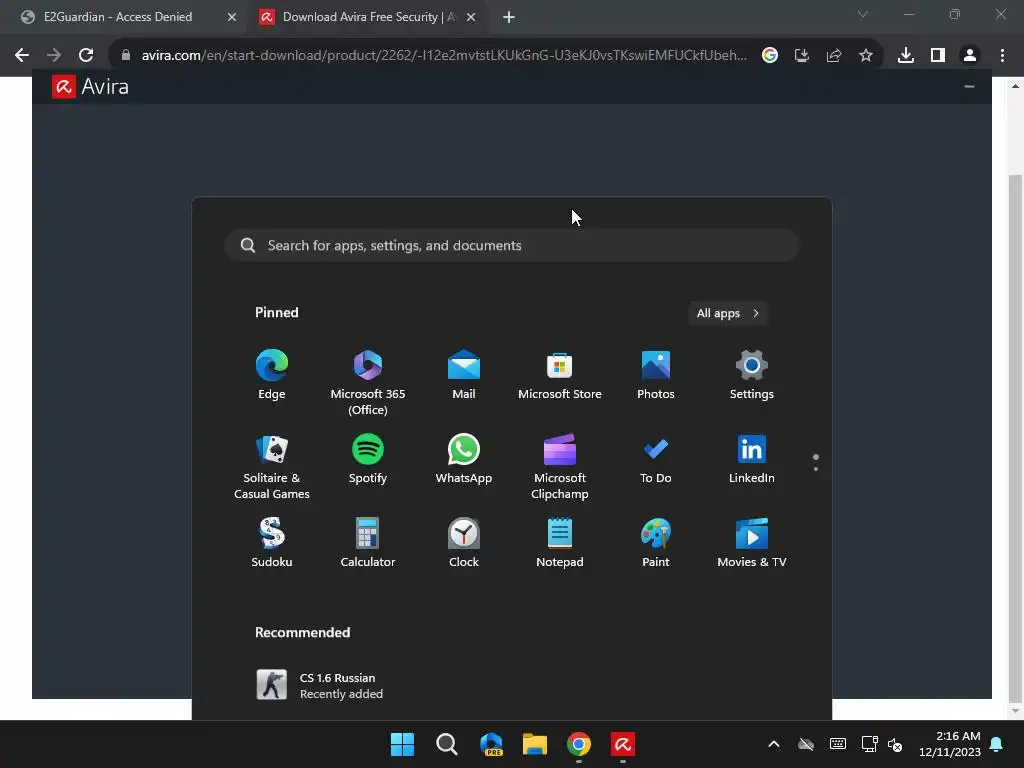Open Movies & TV app
The width and height of the screenshot is (1024, 768).
[x=752, y=543]
